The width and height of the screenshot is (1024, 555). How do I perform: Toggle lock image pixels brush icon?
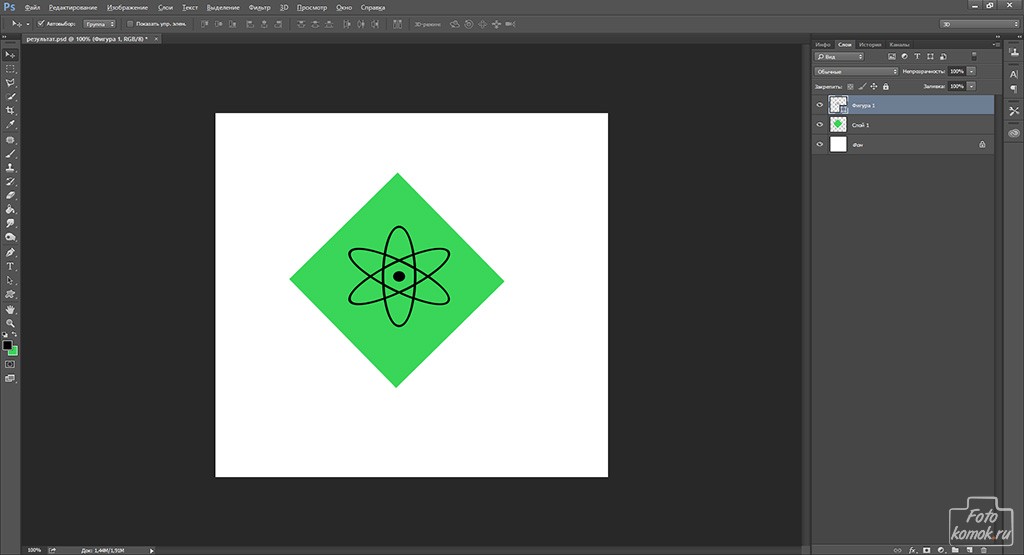(862, 86)
